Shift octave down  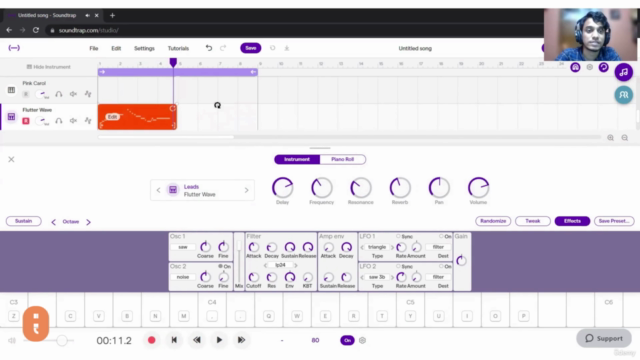tap(53, 222)
